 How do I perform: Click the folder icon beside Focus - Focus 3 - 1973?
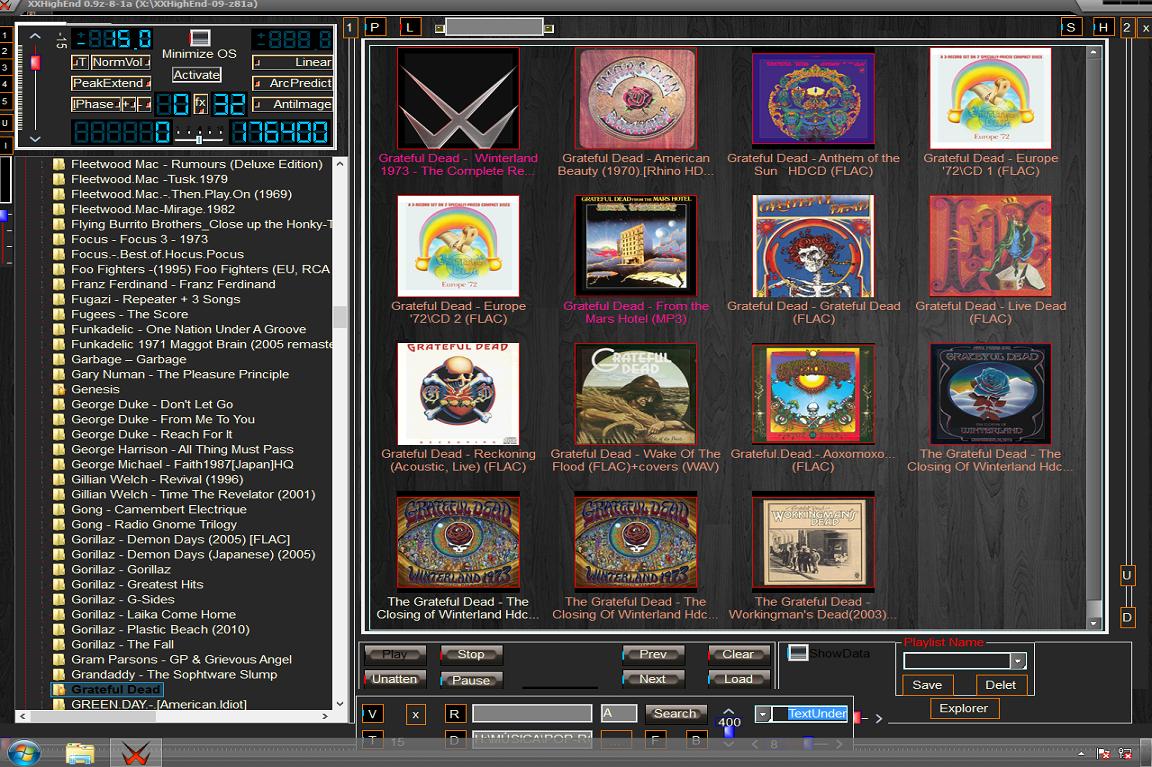pos(58,240)
